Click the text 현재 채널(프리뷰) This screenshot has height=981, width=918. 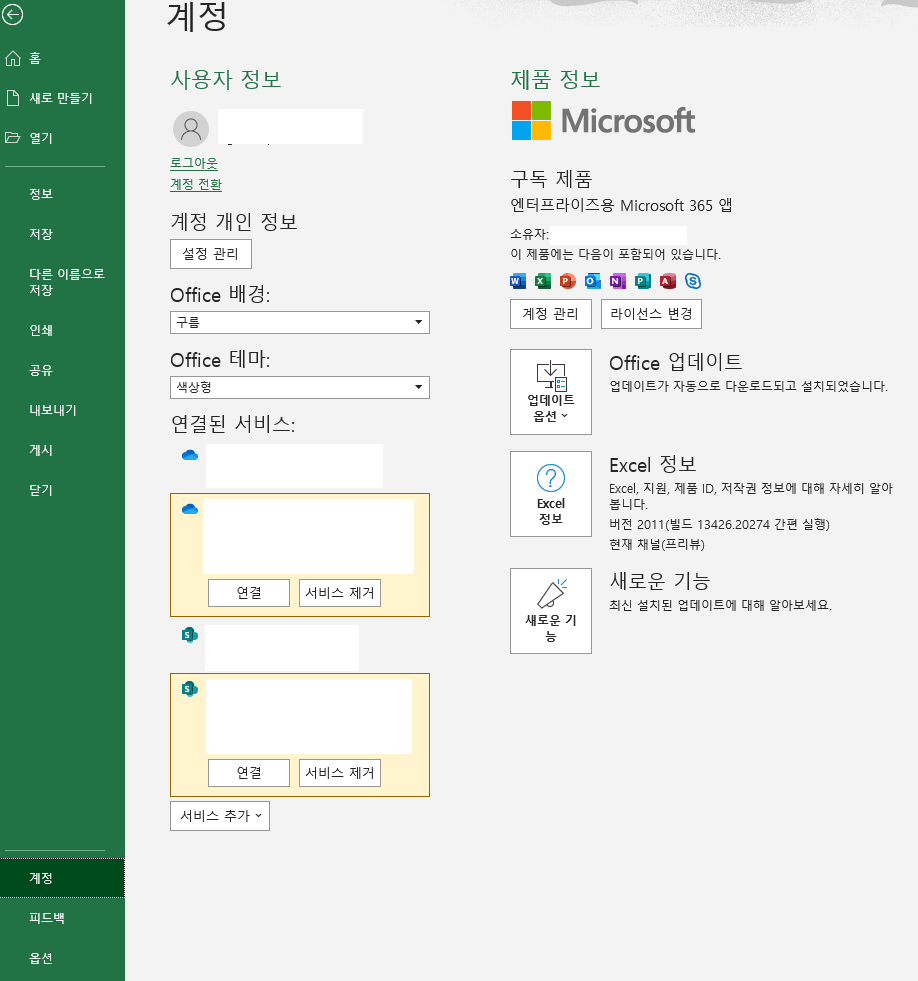[x=657, y=544]
